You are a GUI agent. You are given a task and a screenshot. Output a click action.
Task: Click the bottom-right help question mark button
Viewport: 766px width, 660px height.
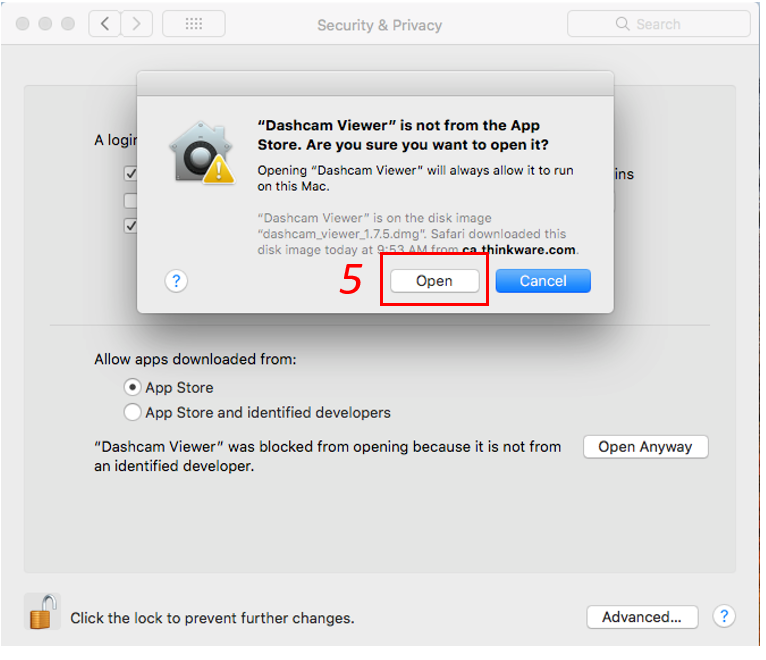tap(724, 617)
